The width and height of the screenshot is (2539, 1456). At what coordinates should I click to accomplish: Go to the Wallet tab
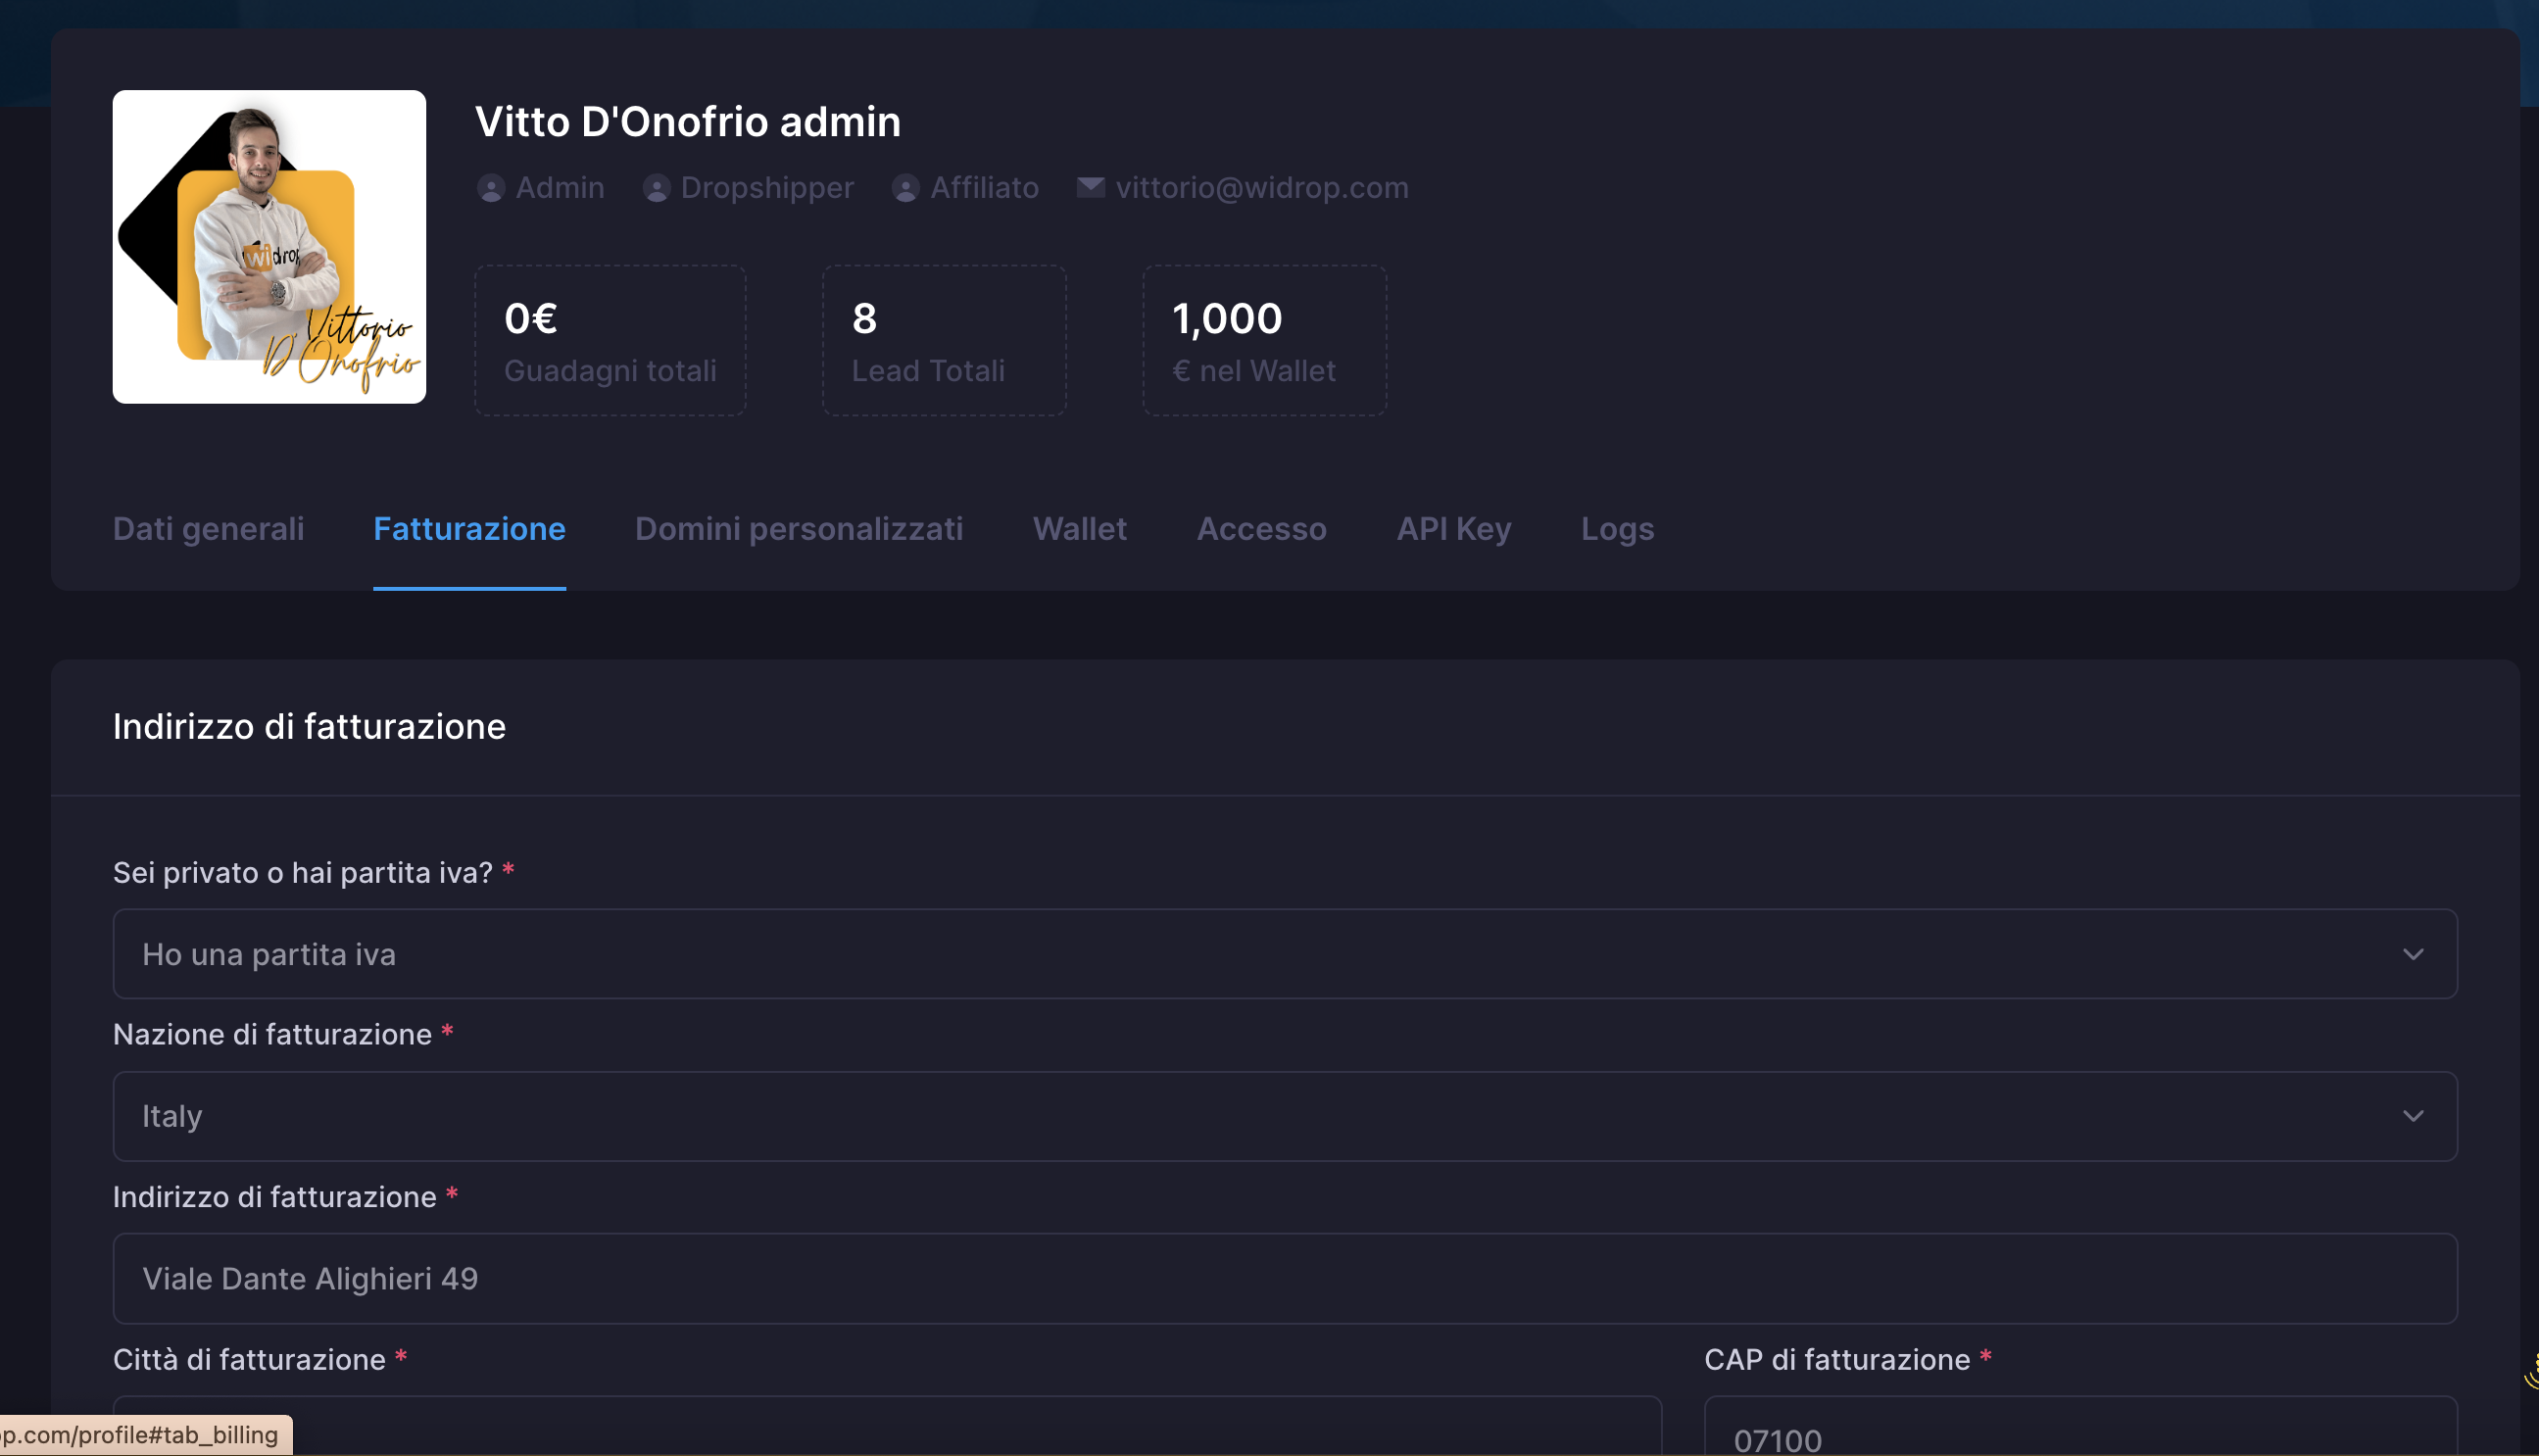[x=1079, y=528]
